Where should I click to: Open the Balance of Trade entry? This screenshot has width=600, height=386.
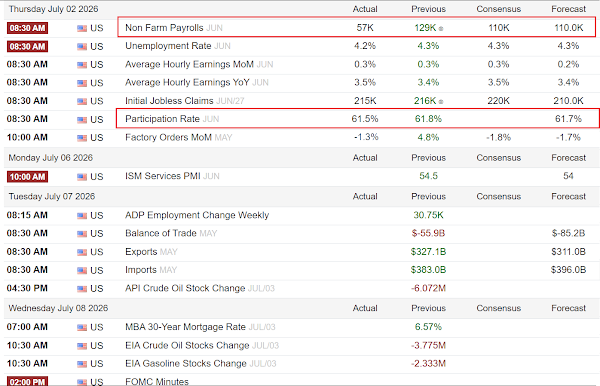pyautogui.click(x=161, y=233)
